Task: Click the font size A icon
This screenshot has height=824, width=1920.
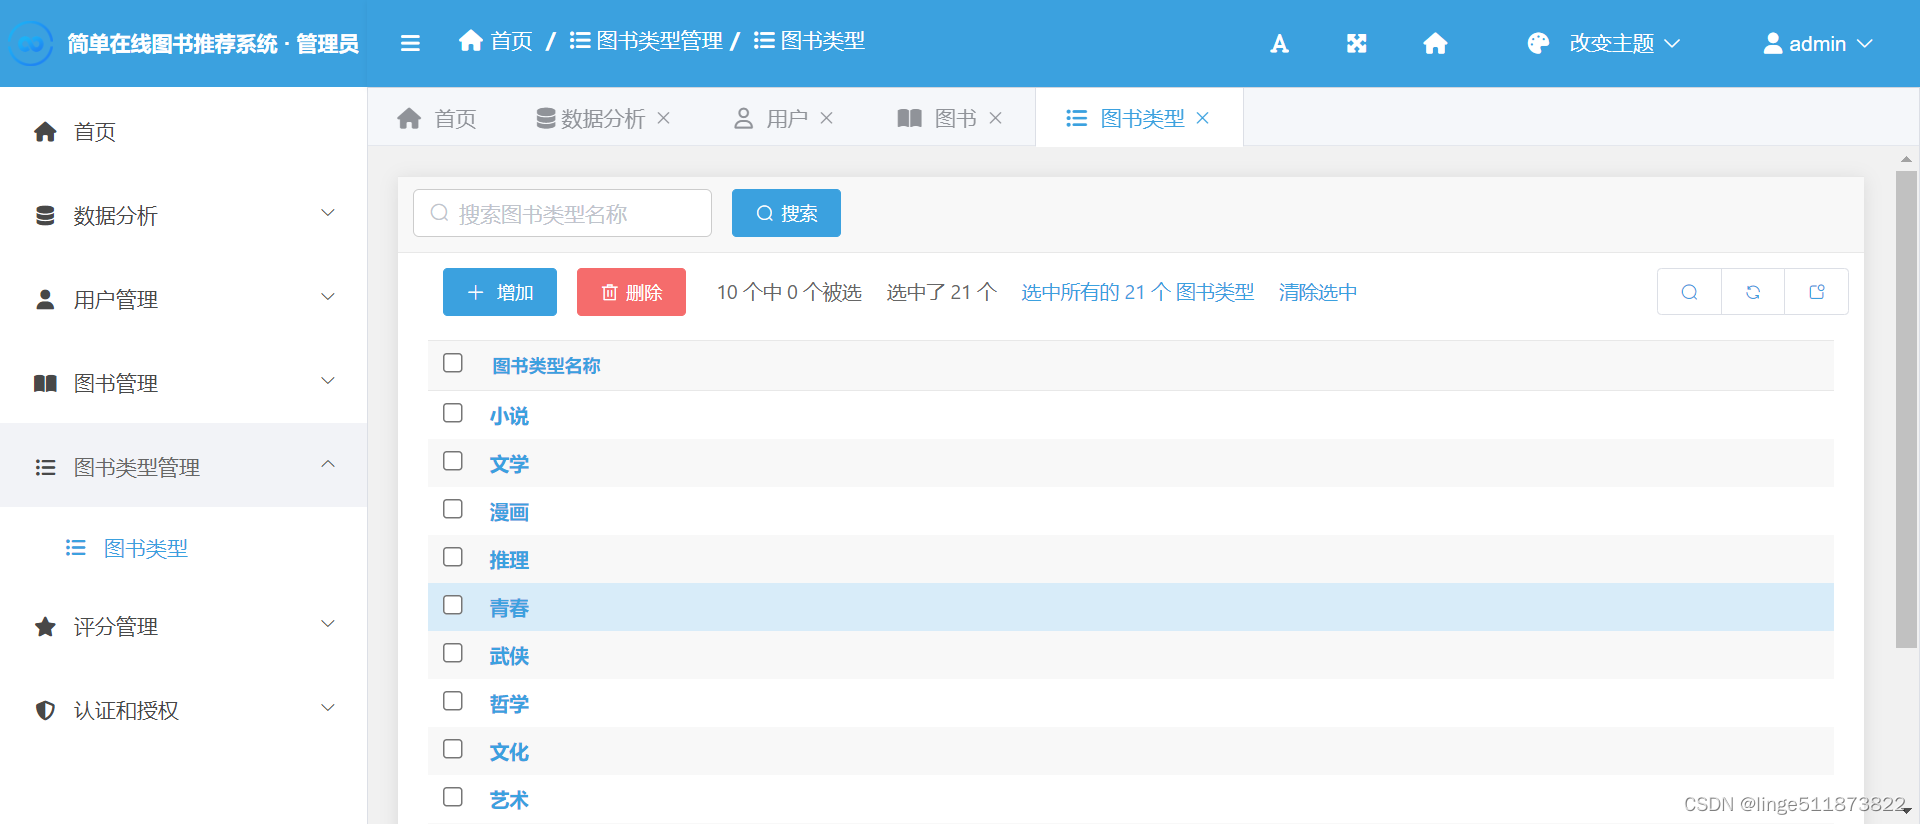Action: [1279, 43]
